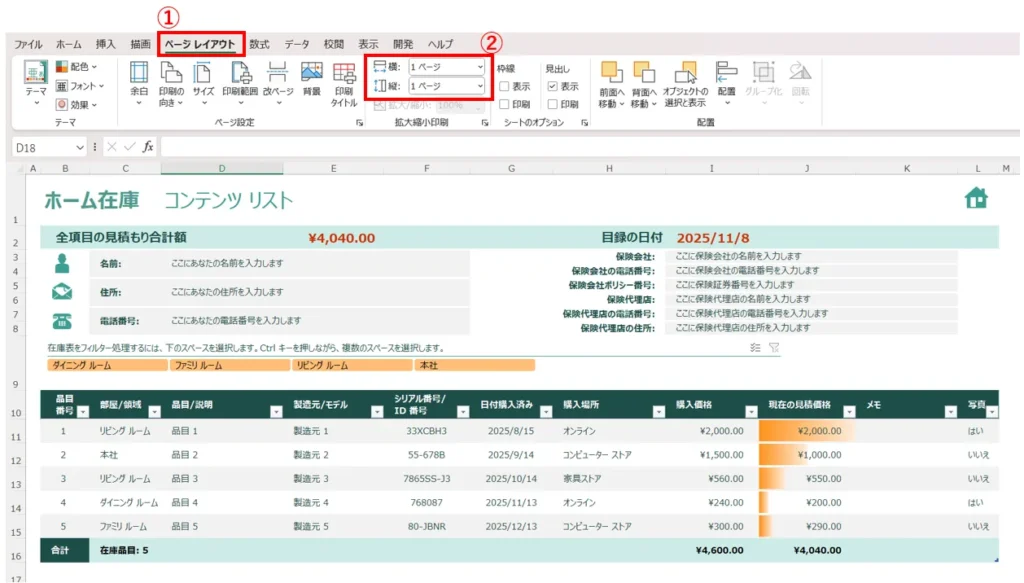Open the 購入場所 column filter dropdown

pyautogui.click(x=660, y=412)
